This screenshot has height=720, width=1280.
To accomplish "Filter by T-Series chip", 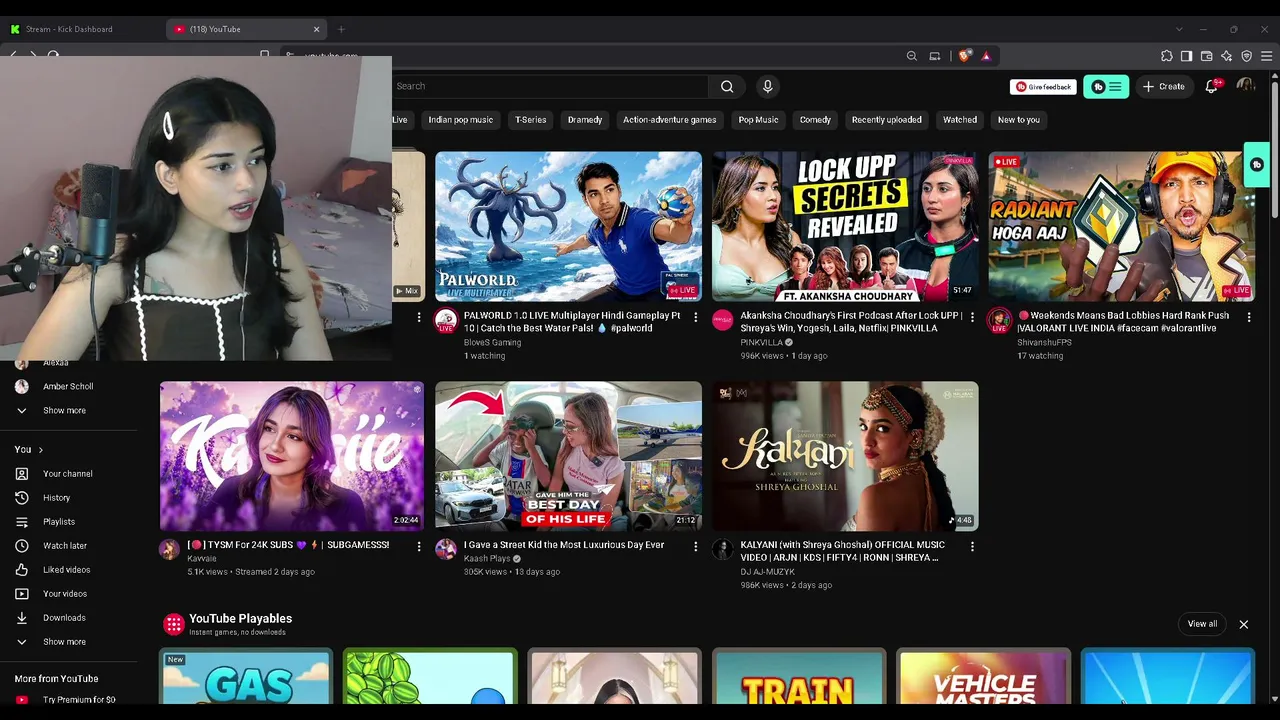I will (x=531, y=120).
